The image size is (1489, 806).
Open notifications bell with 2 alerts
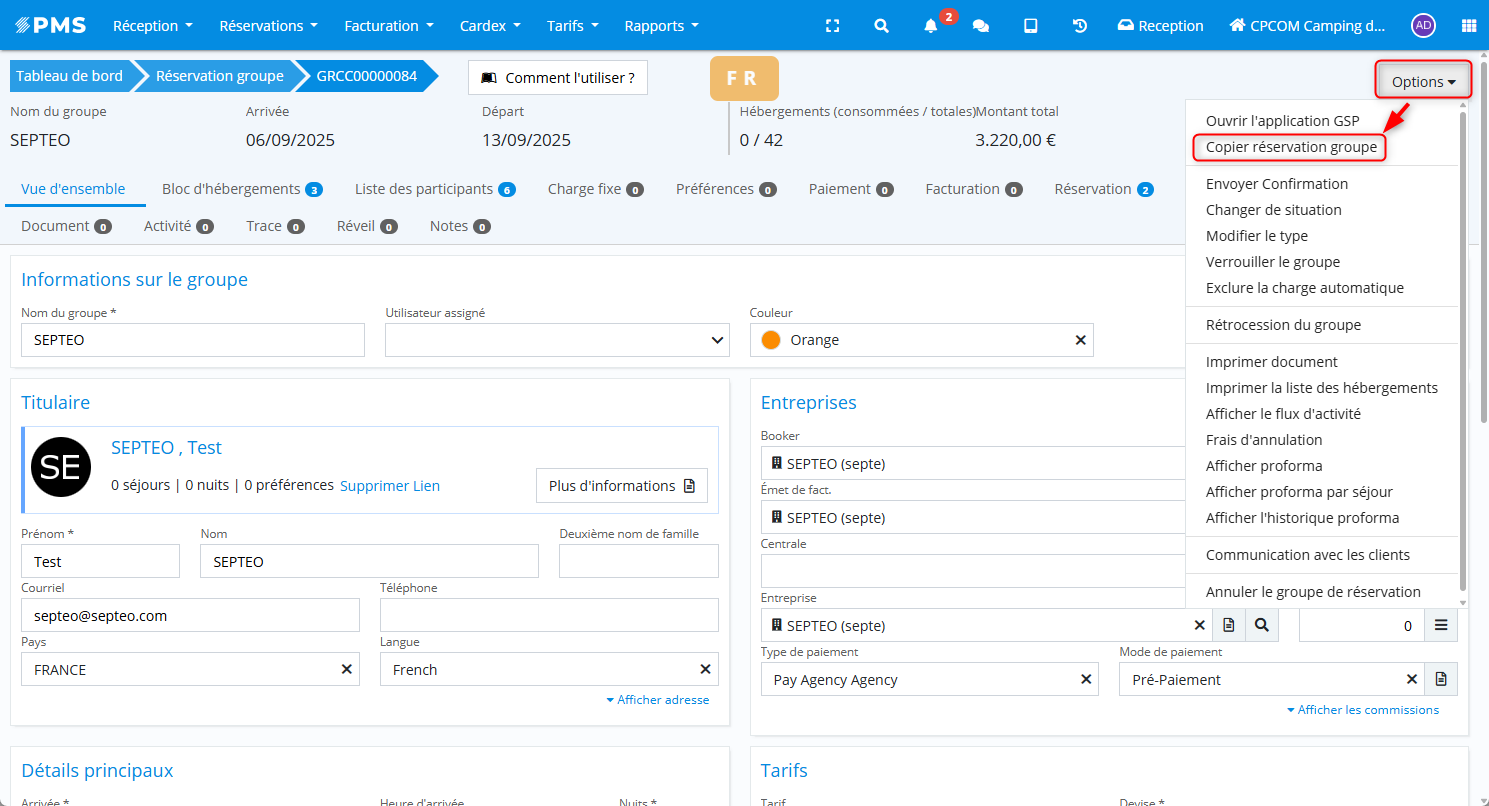pos(931,26)
